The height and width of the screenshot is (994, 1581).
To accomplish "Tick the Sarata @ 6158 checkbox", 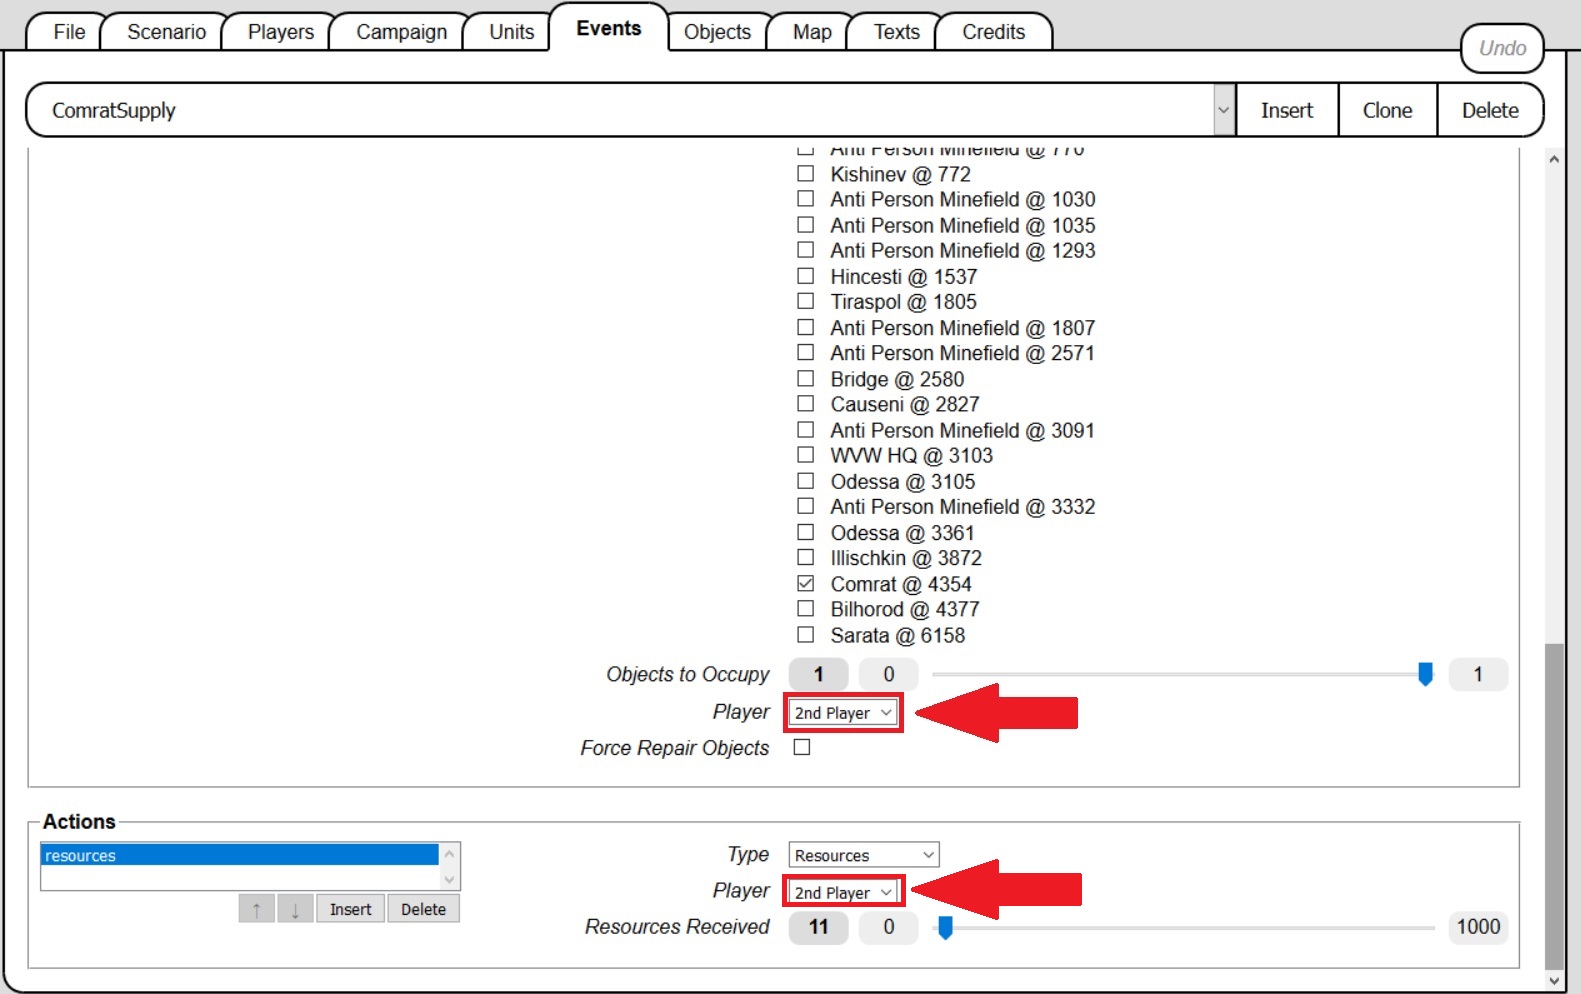I will [x=805, y=635].
